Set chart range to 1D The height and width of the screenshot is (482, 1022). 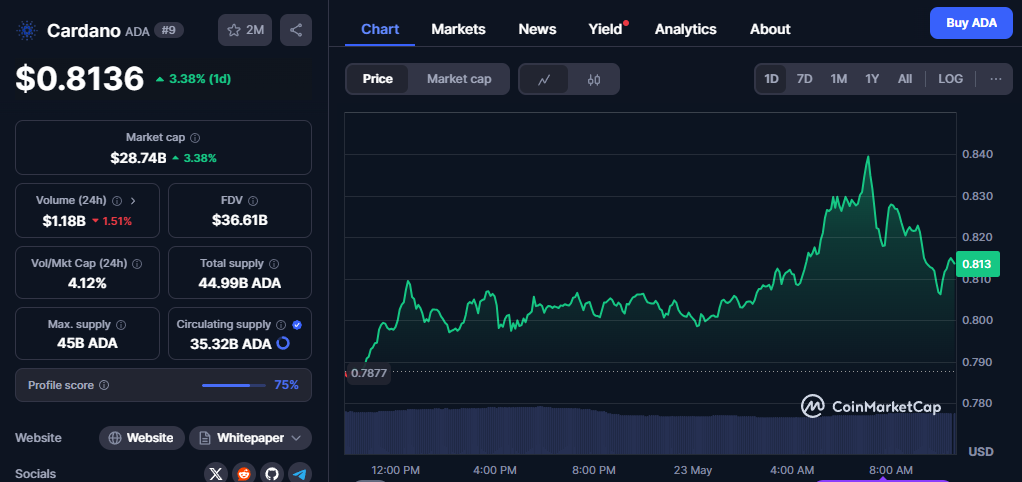771,79
